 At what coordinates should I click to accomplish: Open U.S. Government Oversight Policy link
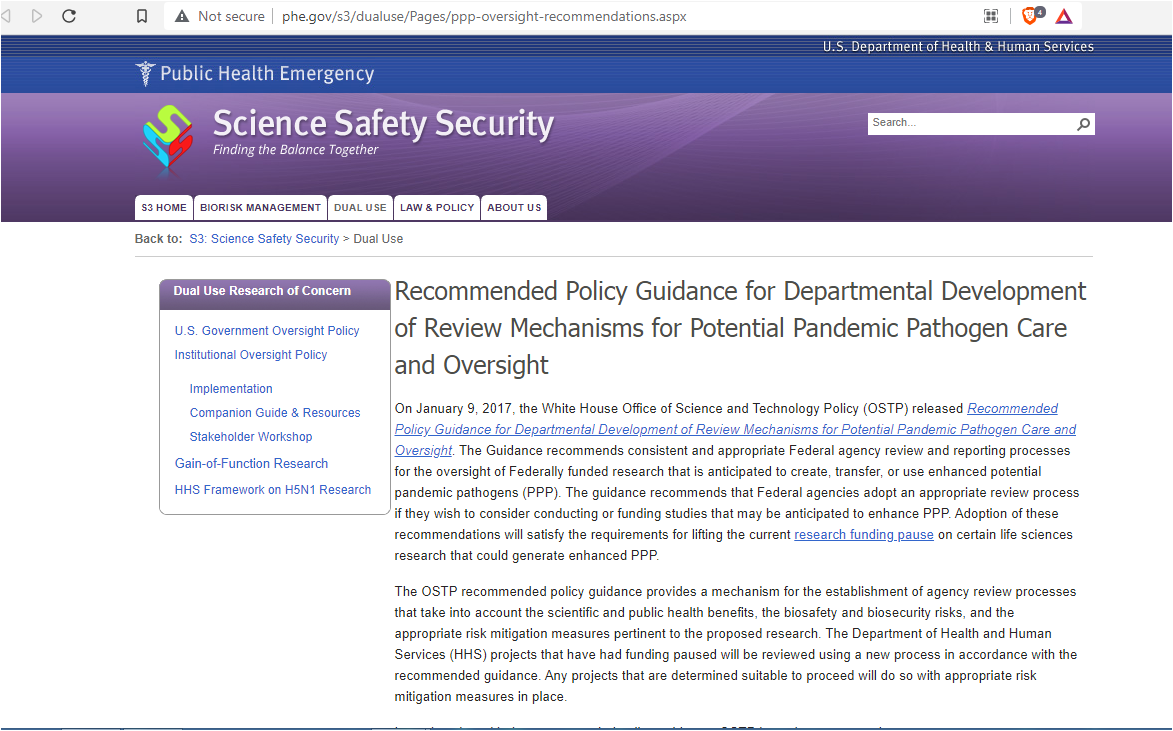coord(267,331)
